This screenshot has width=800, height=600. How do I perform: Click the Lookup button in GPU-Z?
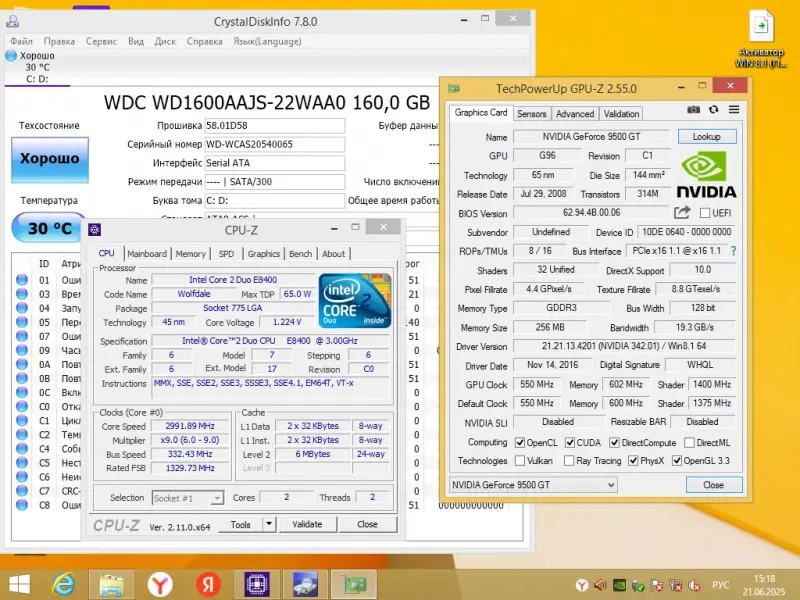pos(707,136)
